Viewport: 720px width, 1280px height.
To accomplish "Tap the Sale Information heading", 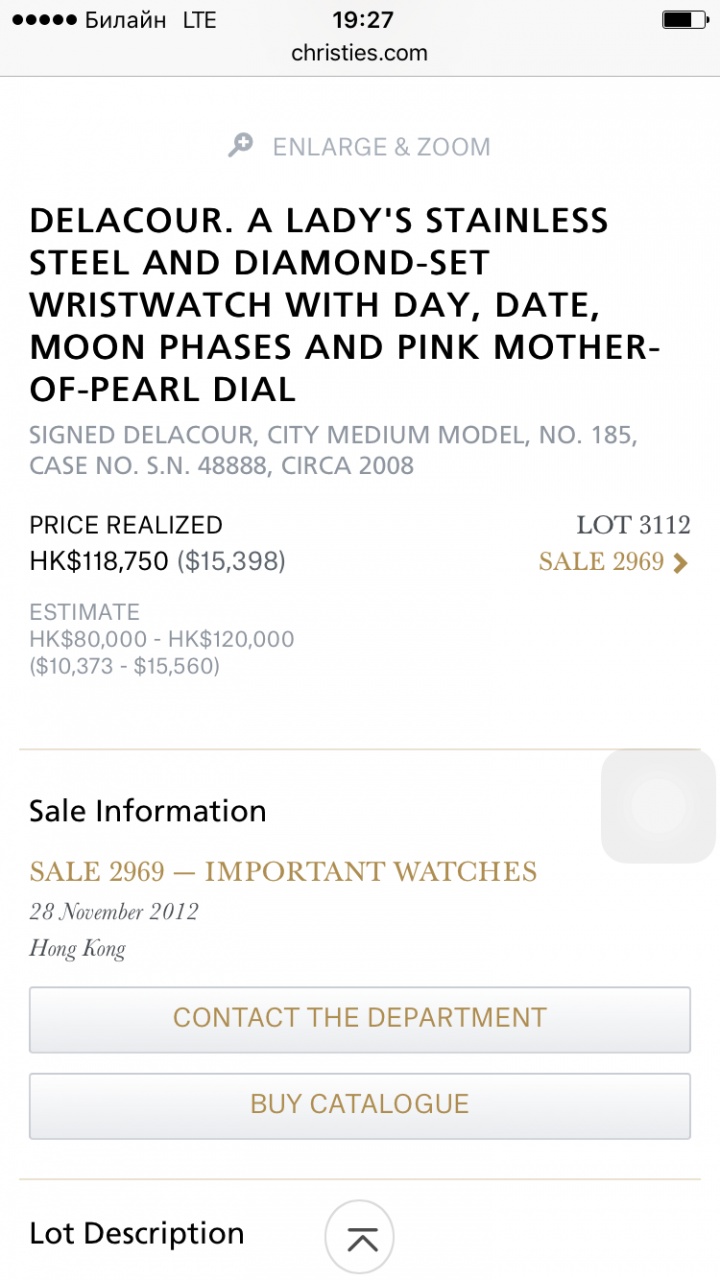I will click(x=148, y=811).
